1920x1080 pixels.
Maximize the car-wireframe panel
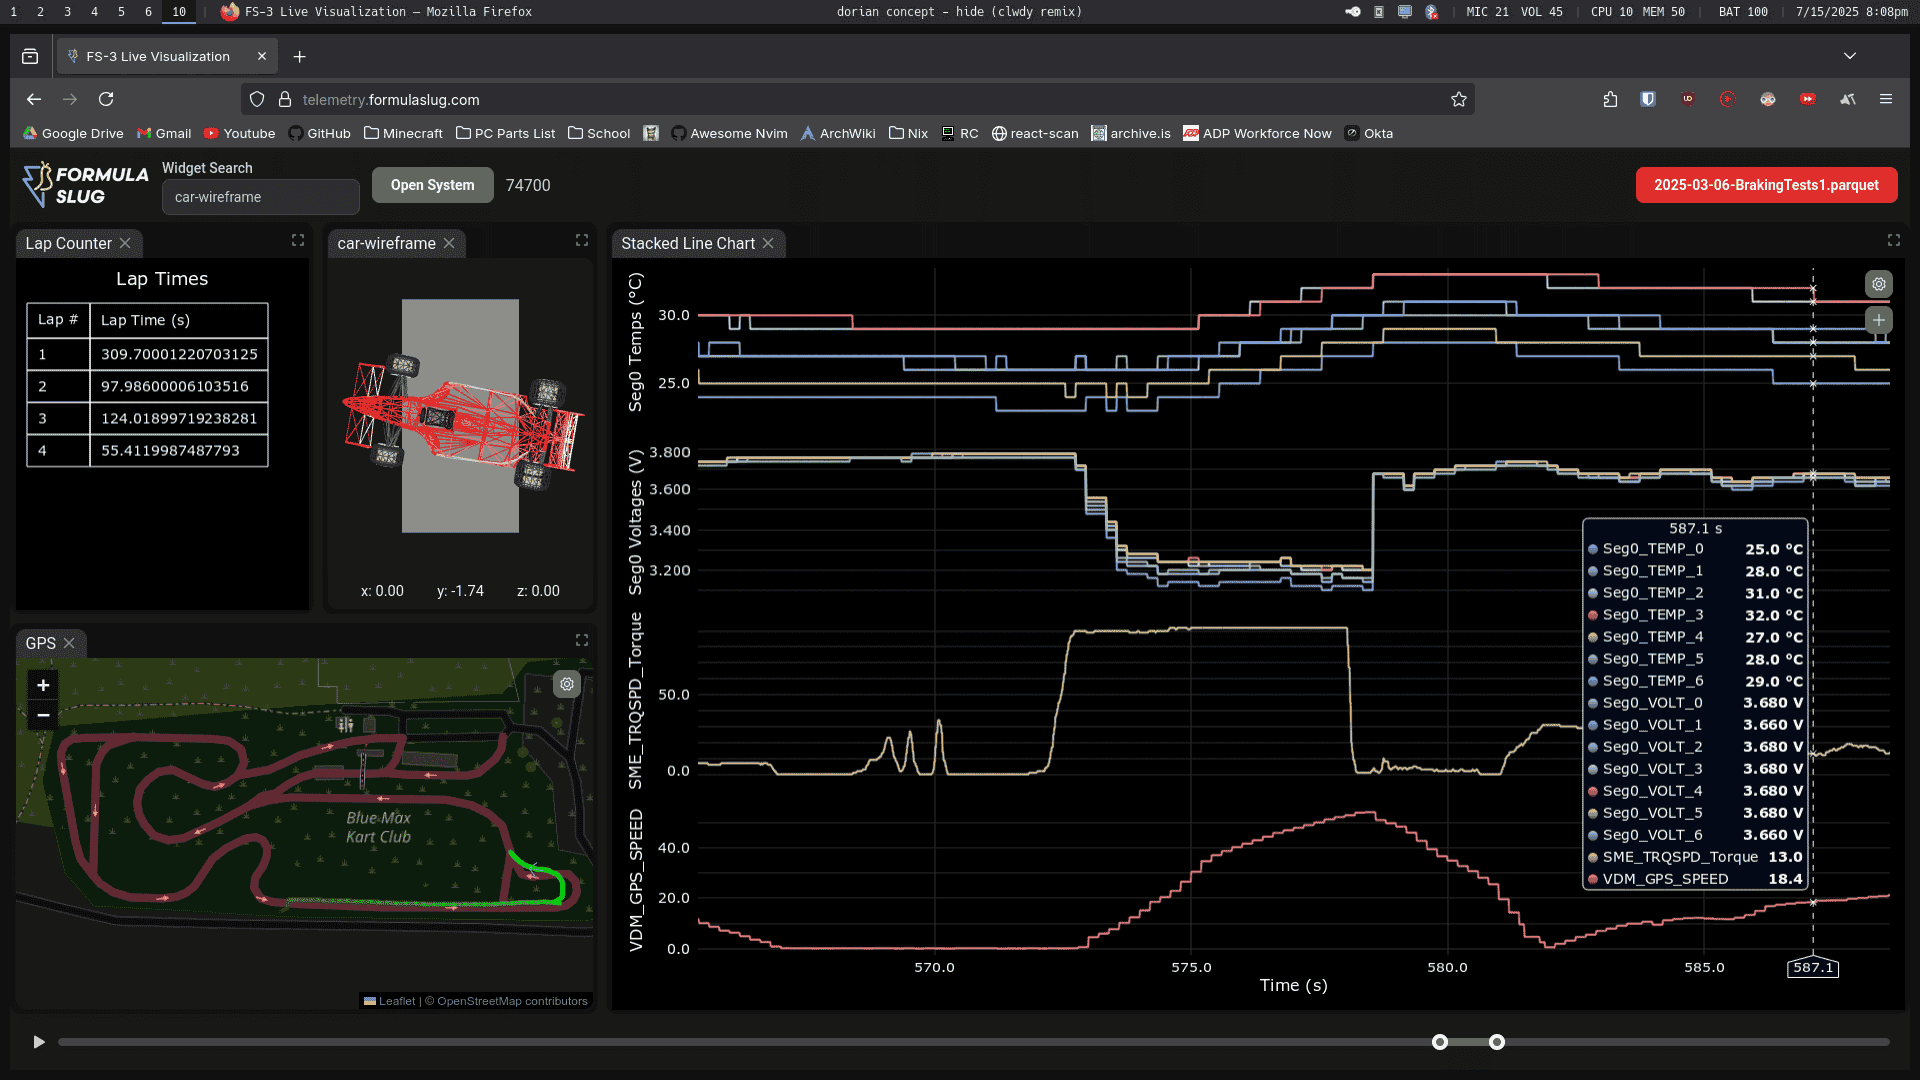(582, 240)
